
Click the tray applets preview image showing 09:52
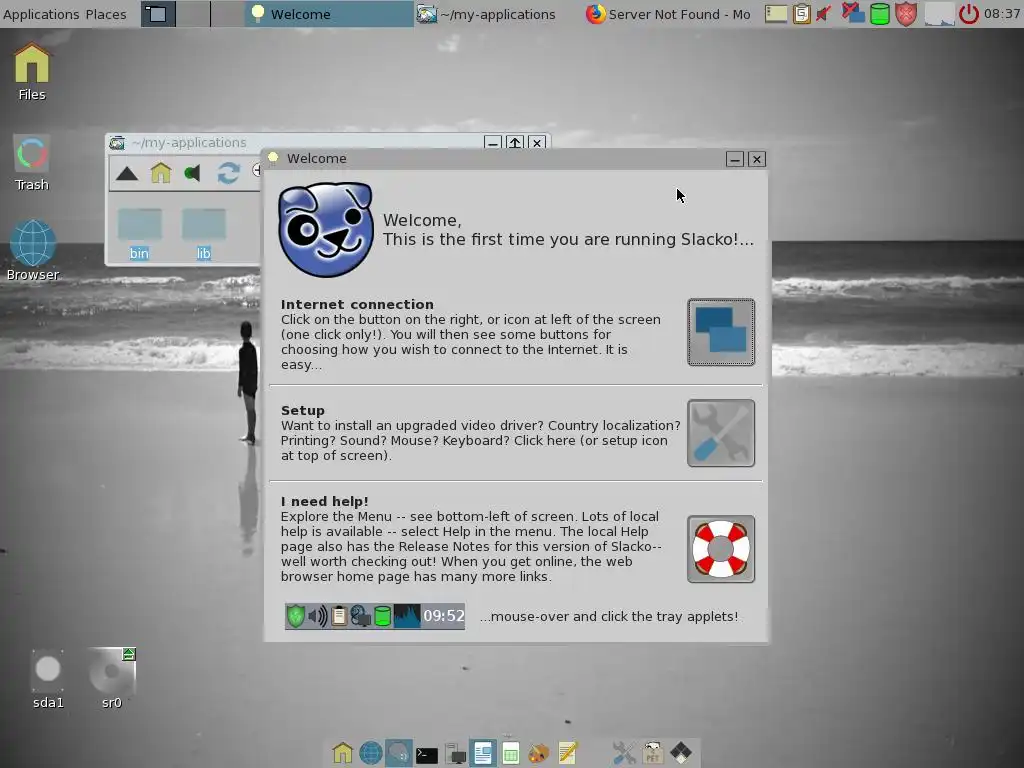[375, 616]
